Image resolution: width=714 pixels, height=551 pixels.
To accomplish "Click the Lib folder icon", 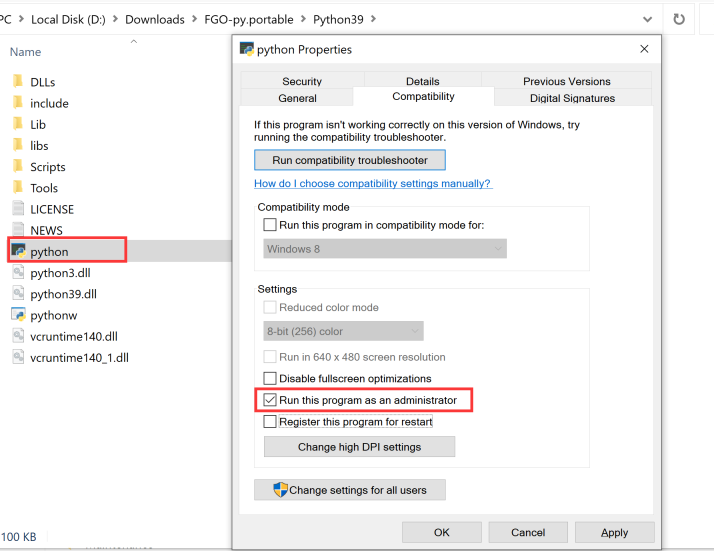I will [x=18, y=124].
